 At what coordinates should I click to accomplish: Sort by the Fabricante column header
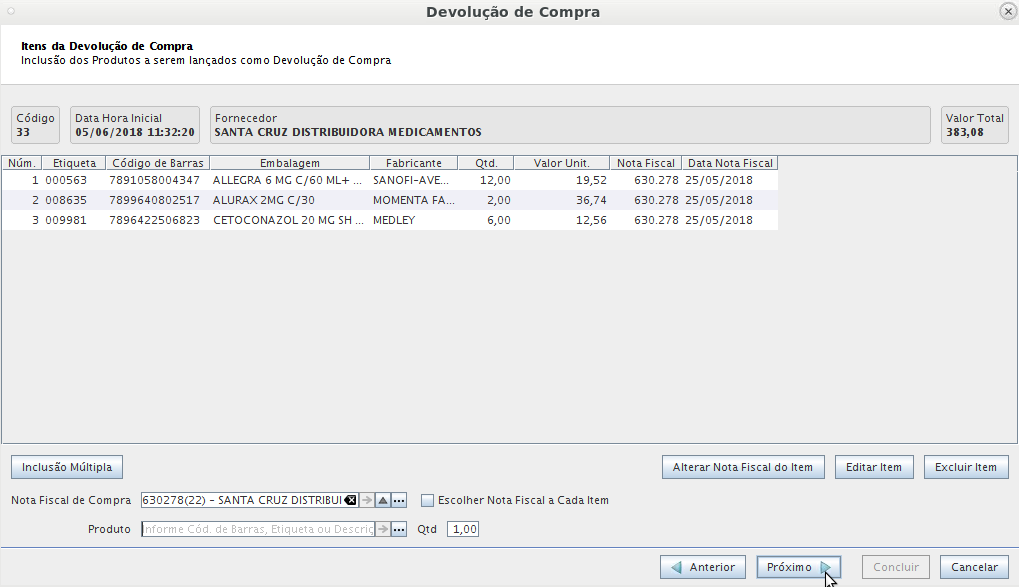tap(413, 163)
